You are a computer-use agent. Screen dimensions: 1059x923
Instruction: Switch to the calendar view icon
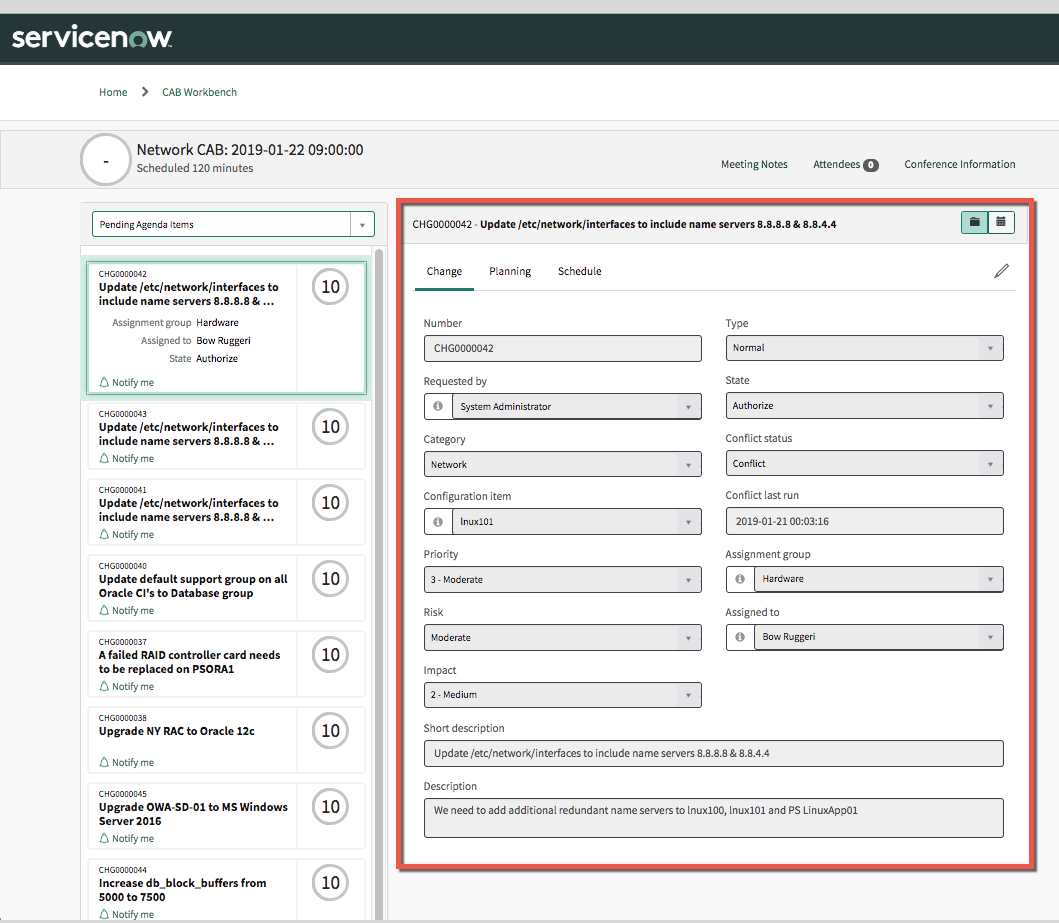[1001, 222]
